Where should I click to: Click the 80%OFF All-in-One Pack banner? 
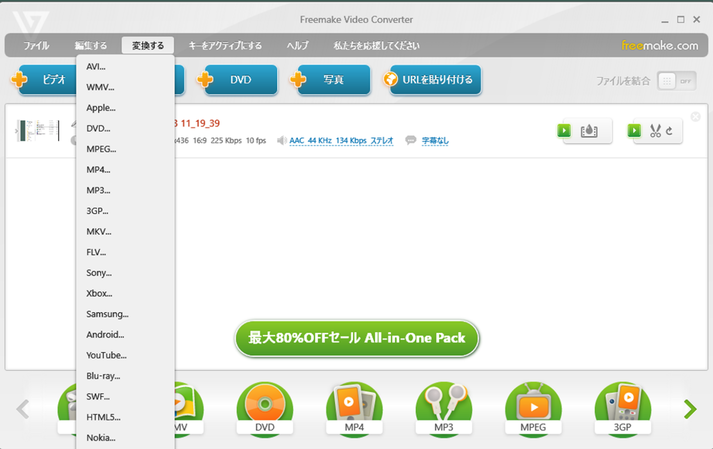point(357,338)
